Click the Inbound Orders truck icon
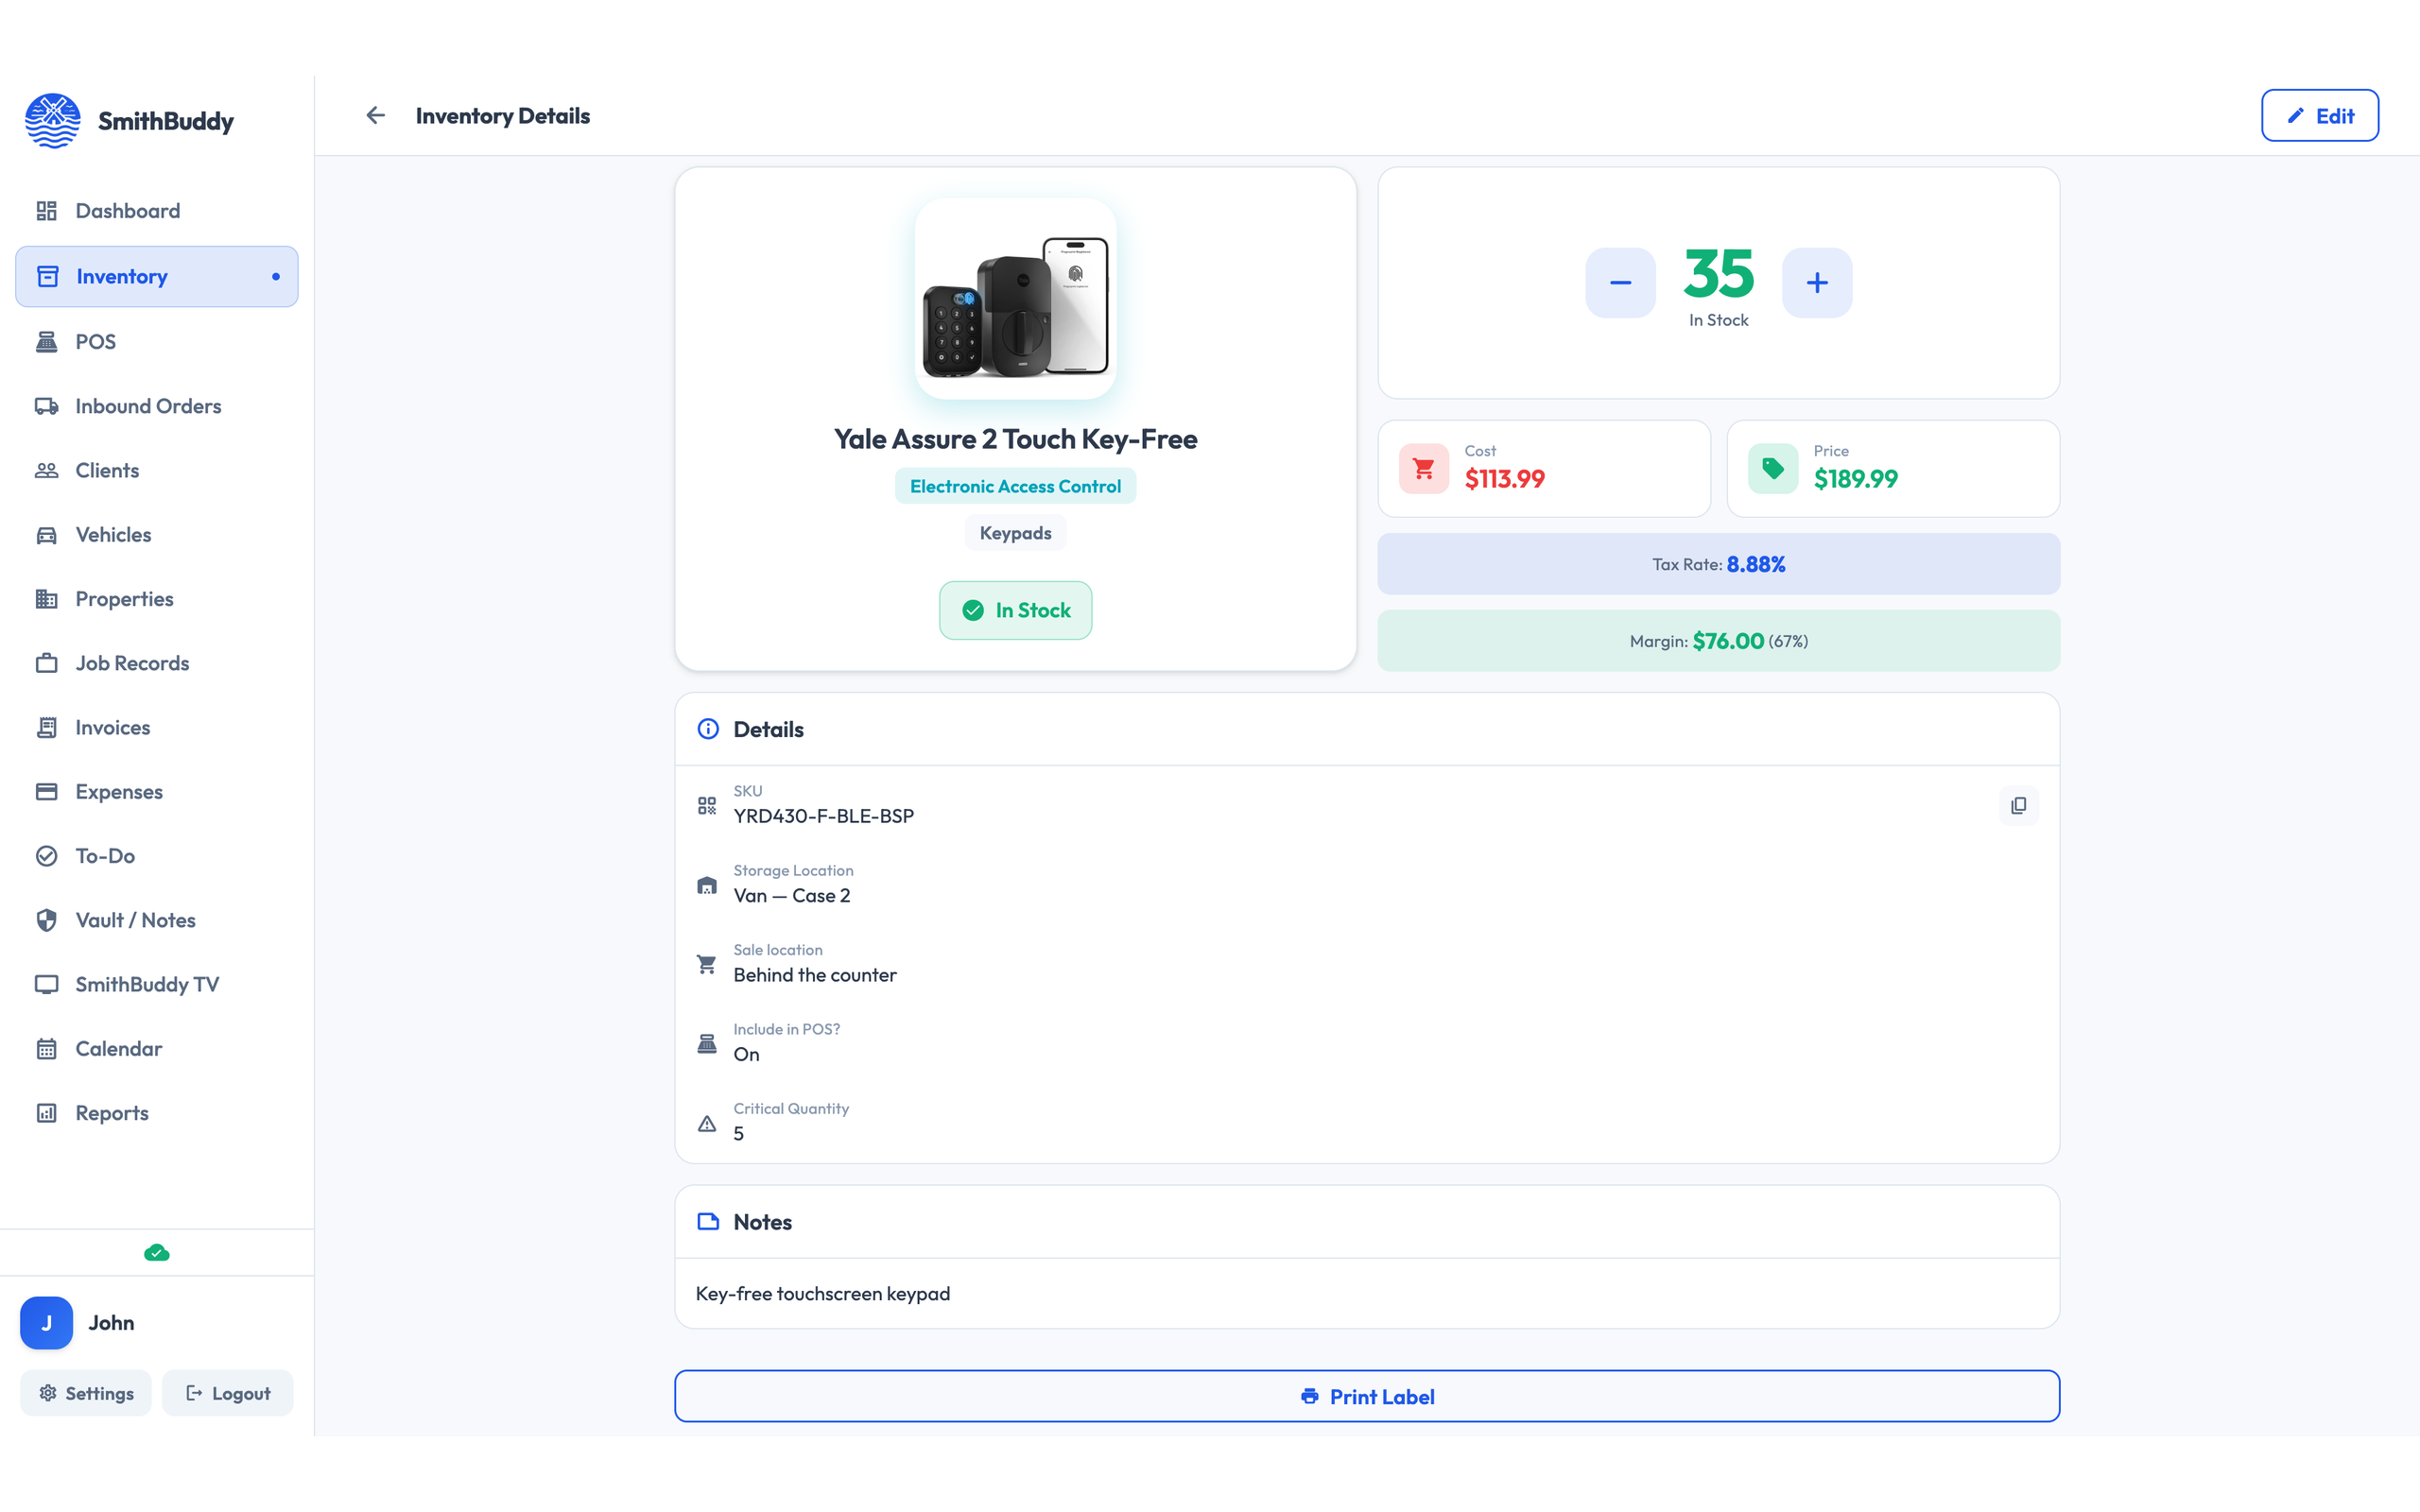Viewport: 2420px width, 1512px height. pyautogui.click(x=46, y=406)
